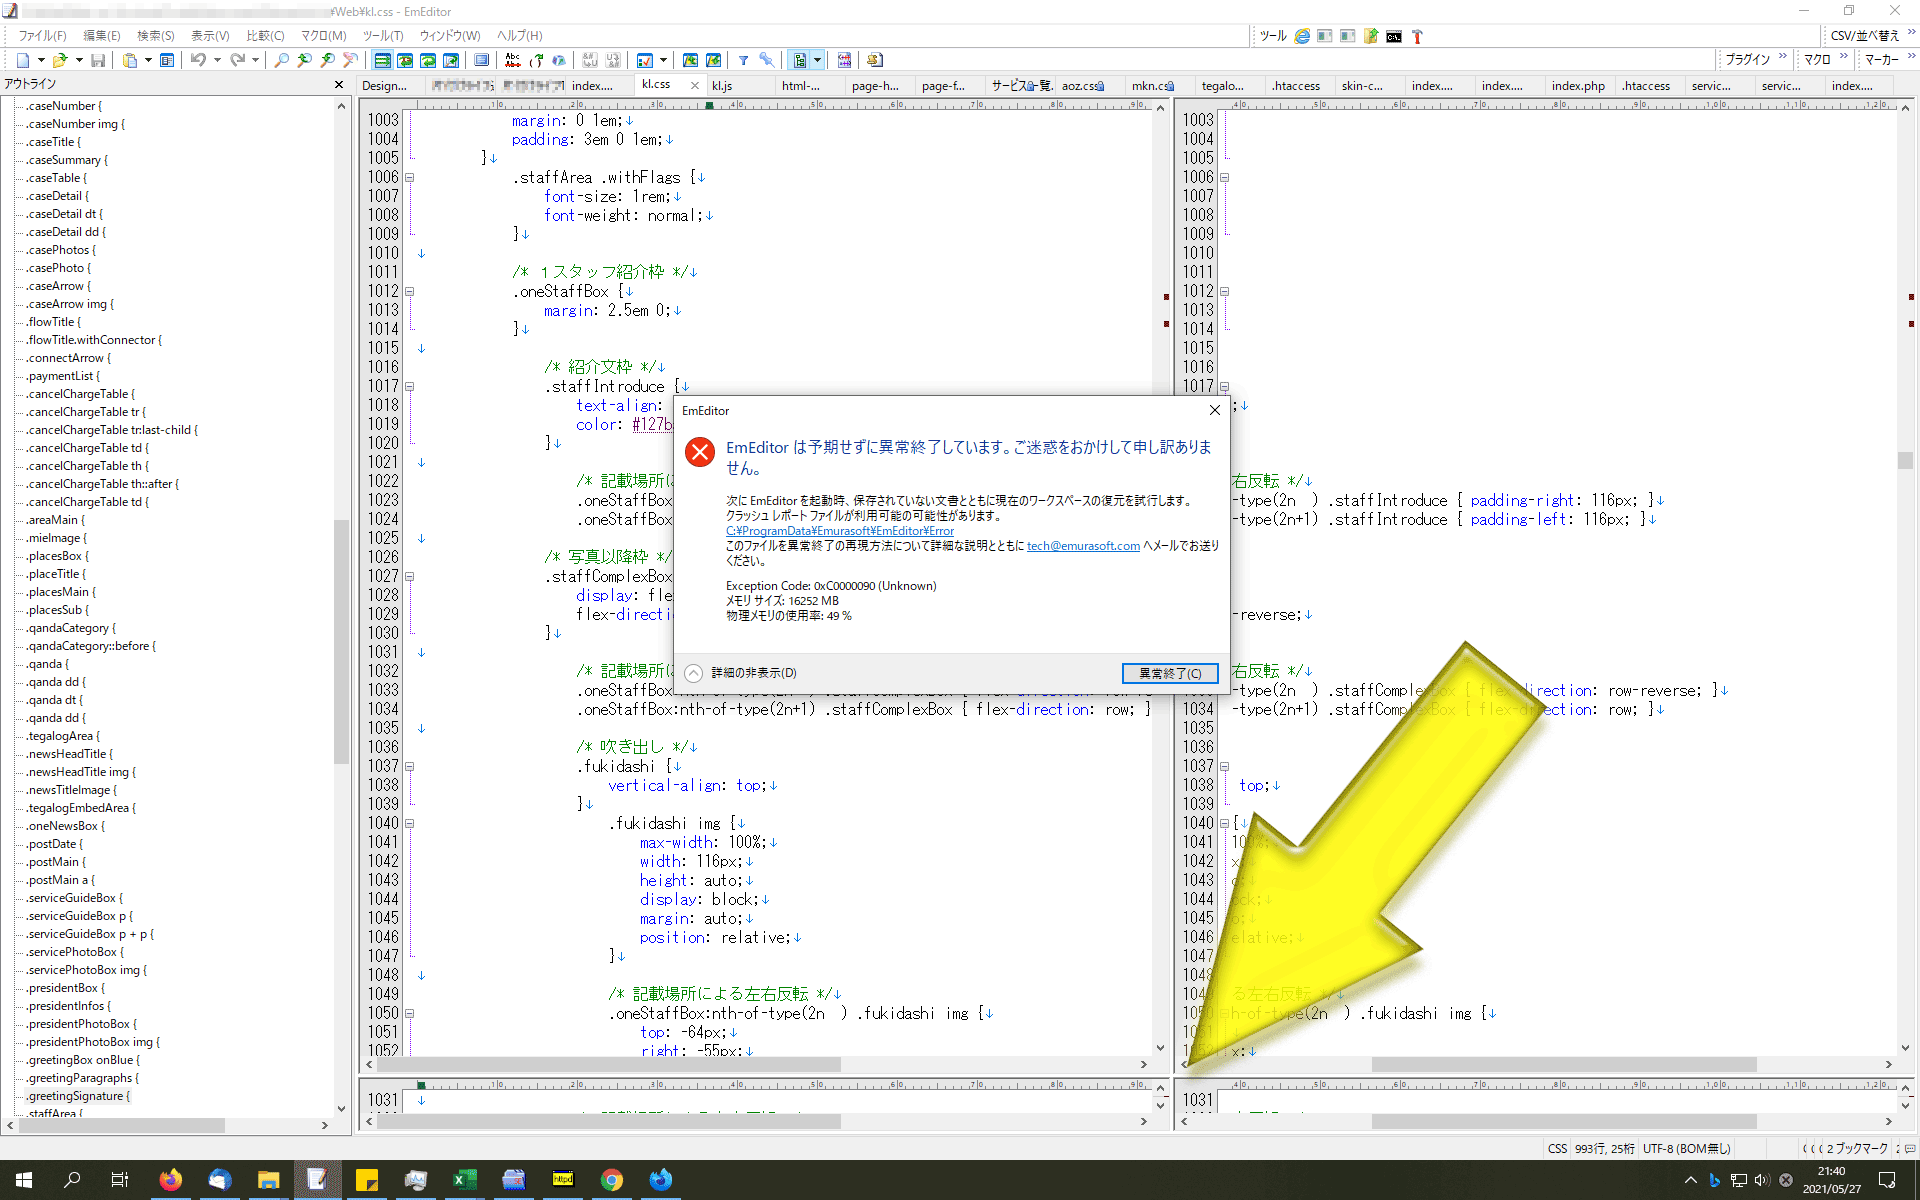Open Windows search from taskbar

(72, 1180)
